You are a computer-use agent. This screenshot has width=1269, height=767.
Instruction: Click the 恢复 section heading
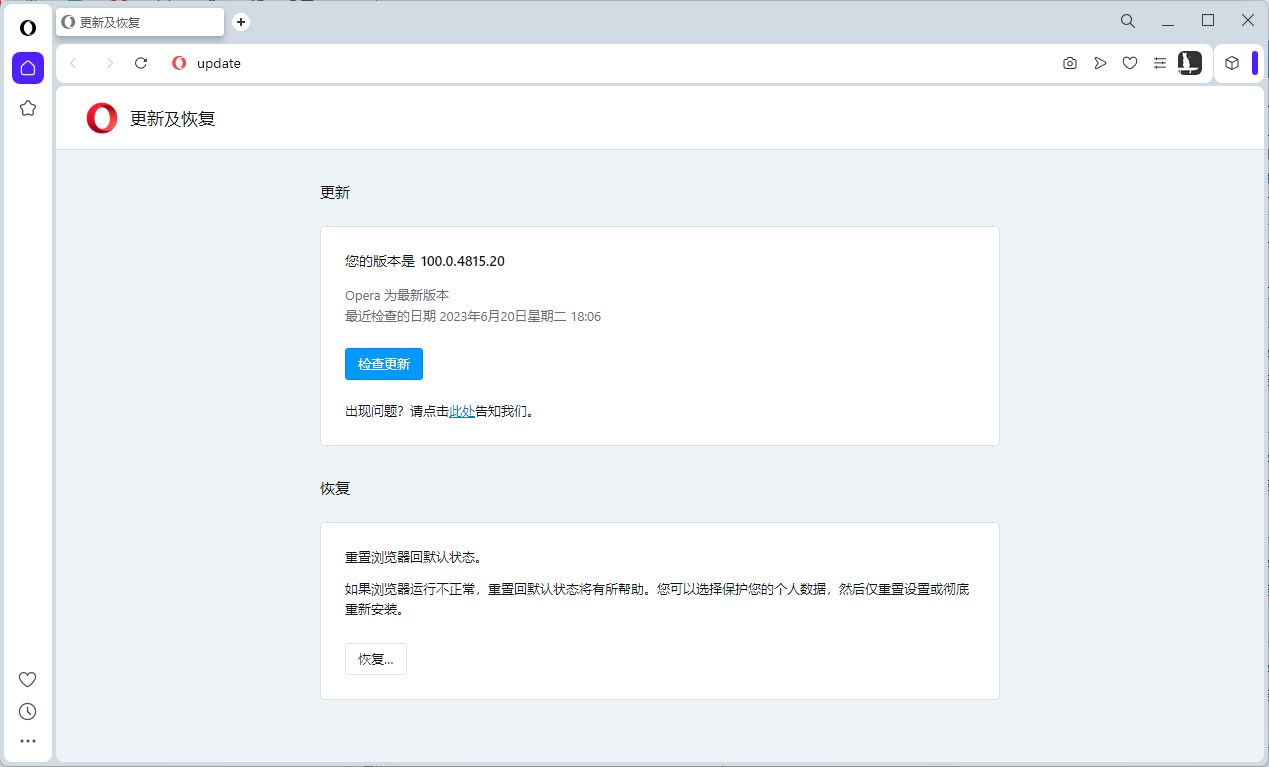(x=335, y=489)
